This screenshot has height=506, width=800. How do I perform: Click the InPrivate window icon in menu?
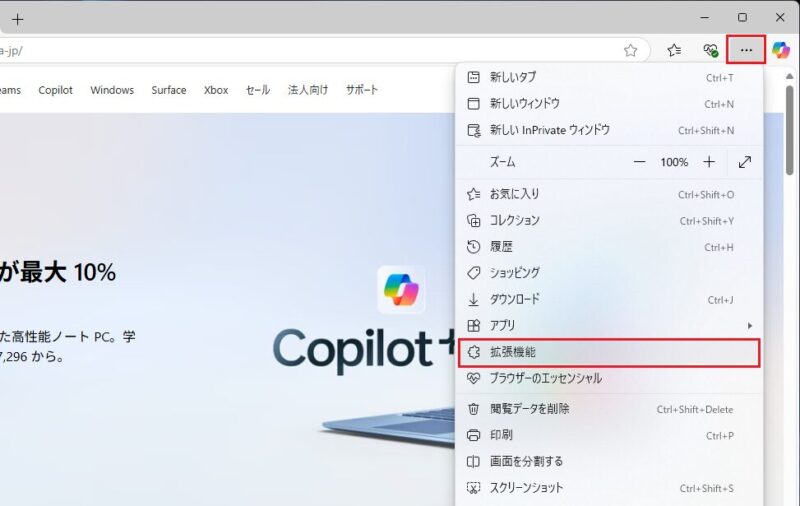pyautogui.click(x=473, y=130)
